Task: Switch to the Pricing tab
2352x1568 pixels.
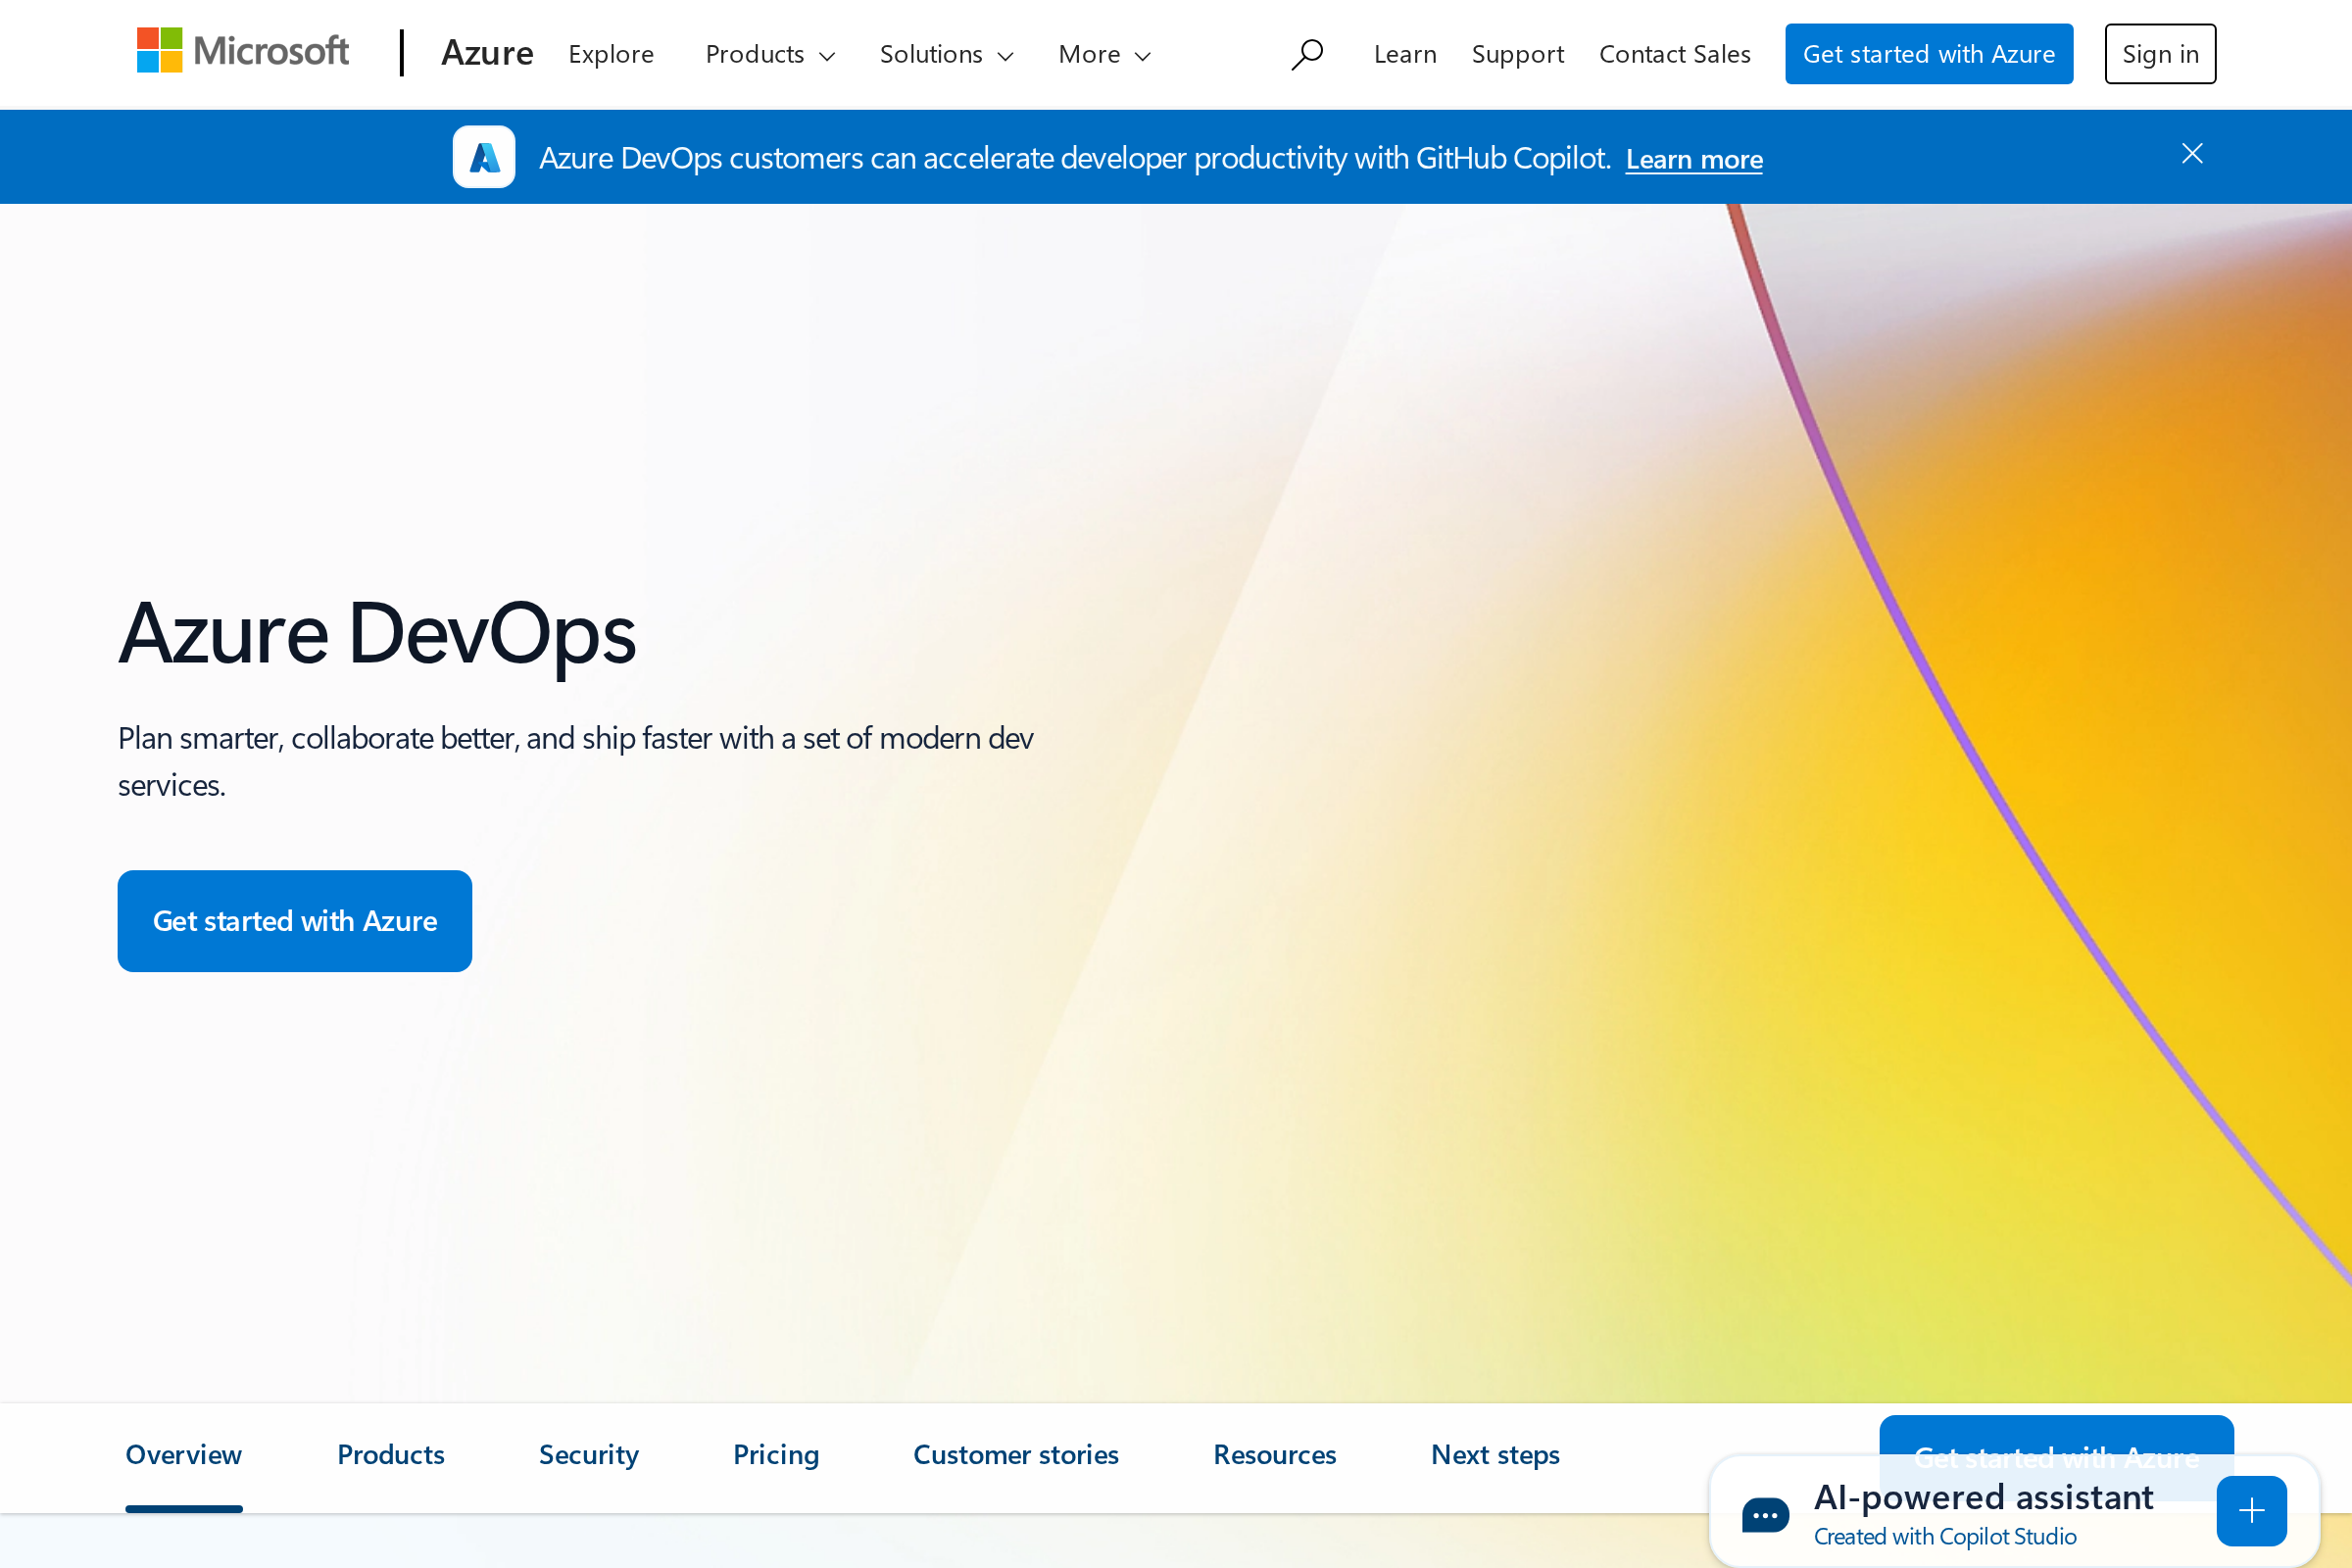Action: 776,1455
